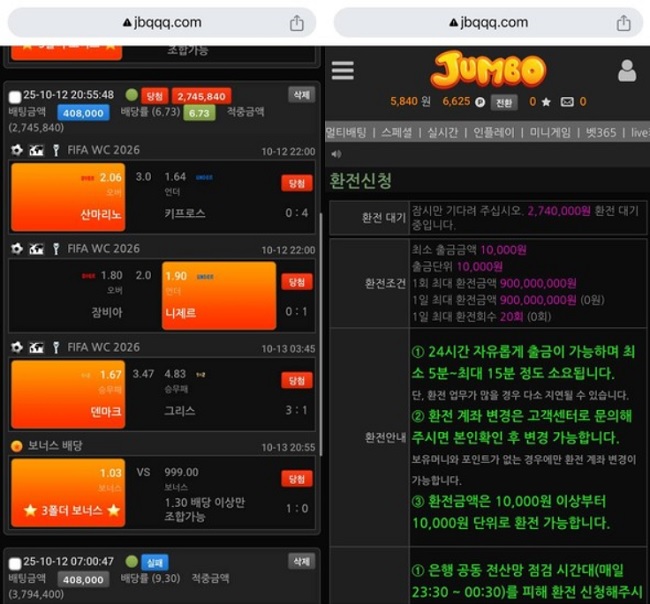Open the 인플레이 menu tab
Image resolution: width=650 pixels, height=604 pixels.
pos(493,133)
